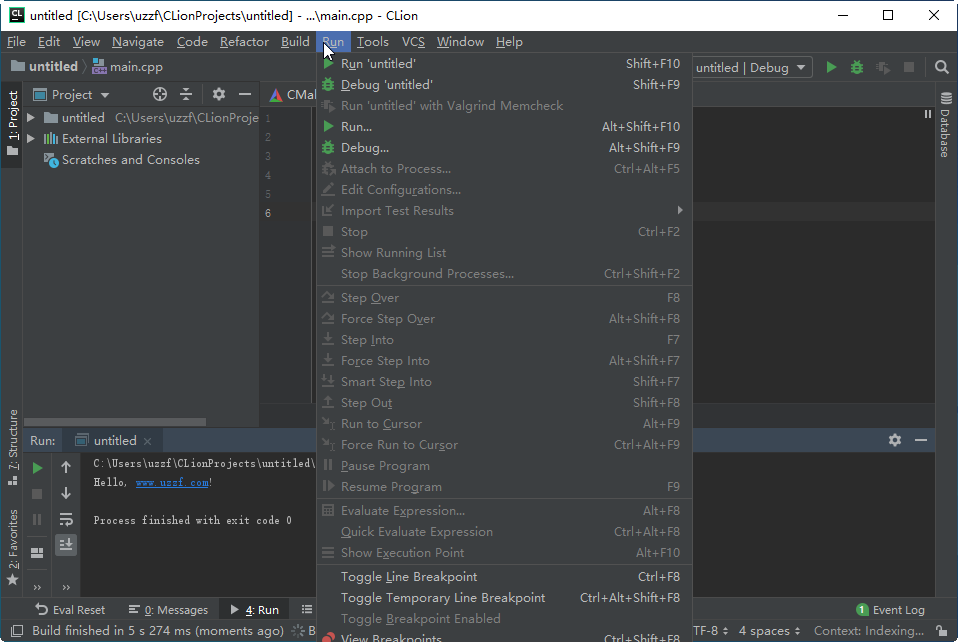The height and width of the screenshot is (642, 958).
Task: Open the Event Log button
Action: (x=890, y=610)
